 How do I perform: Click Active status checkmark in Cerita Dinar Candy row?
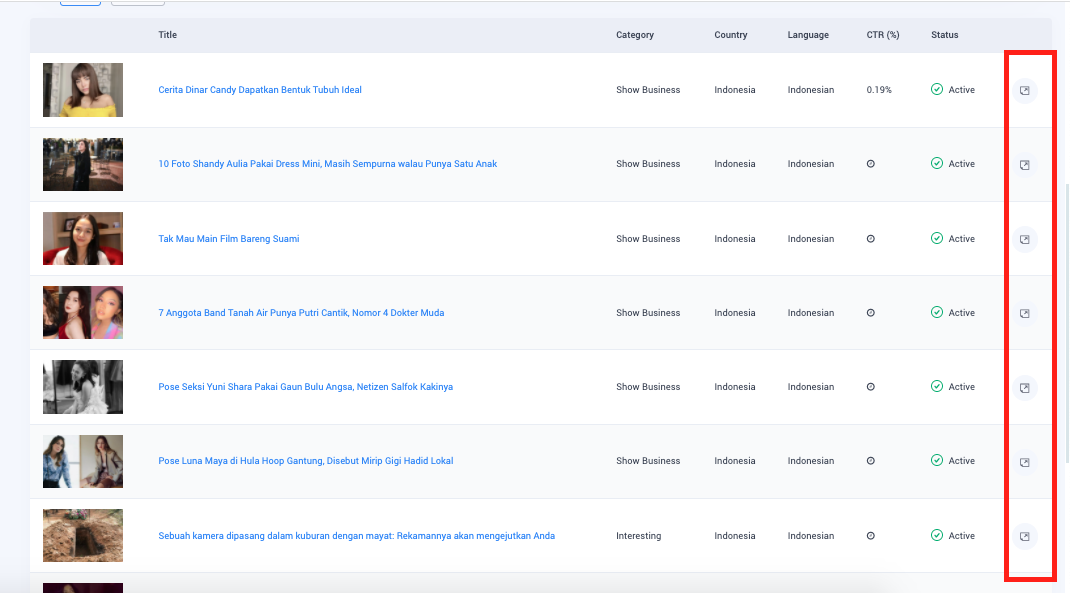tap(937, 90)
